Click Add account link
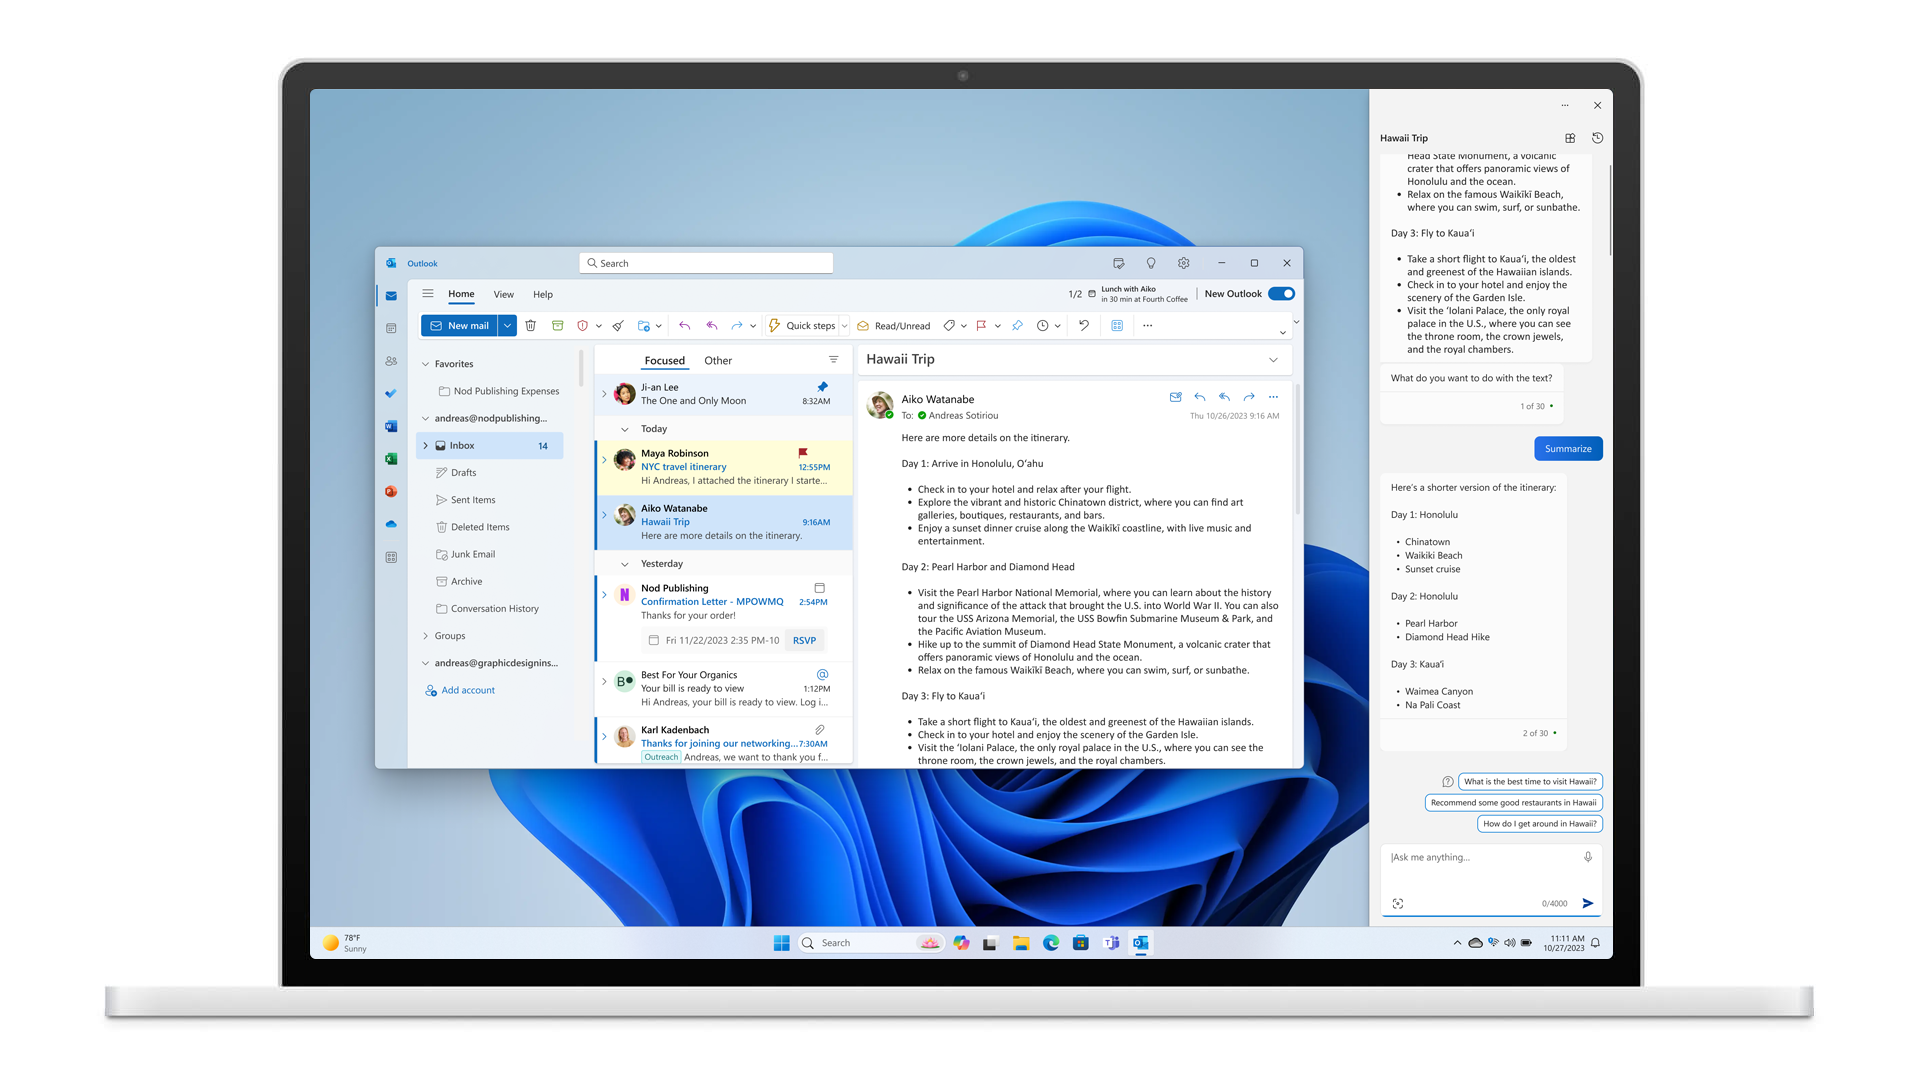 [x=460, y=690]
